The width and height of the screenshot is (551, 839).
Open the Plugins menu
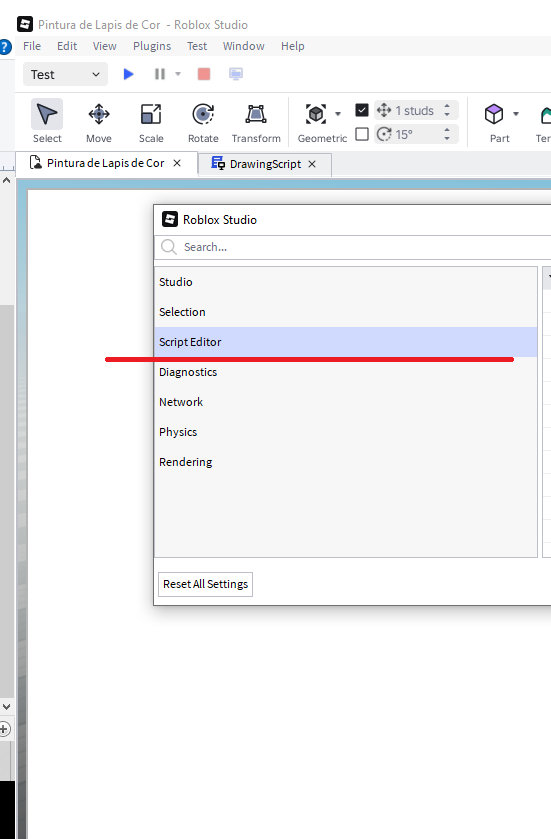coord(152,46)
